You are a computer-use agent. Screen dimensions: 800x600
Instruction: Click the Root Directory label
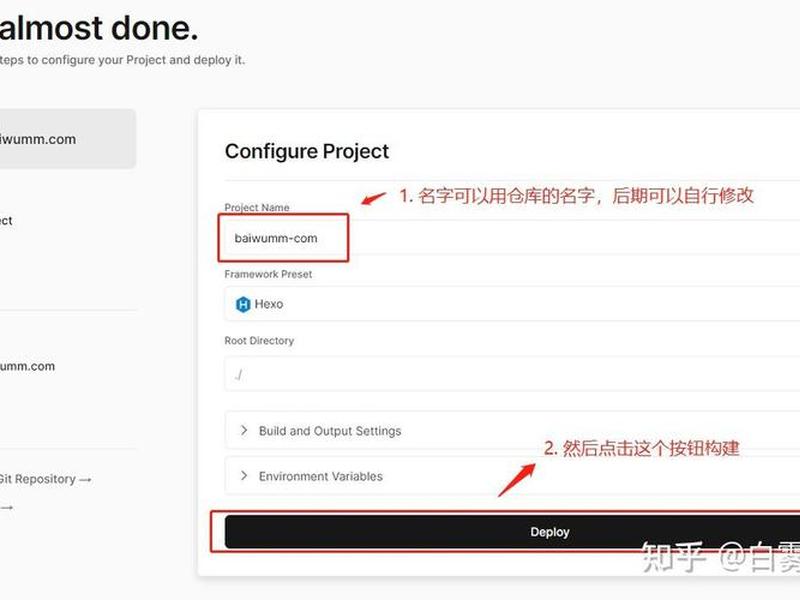click(x=259, y=340)
